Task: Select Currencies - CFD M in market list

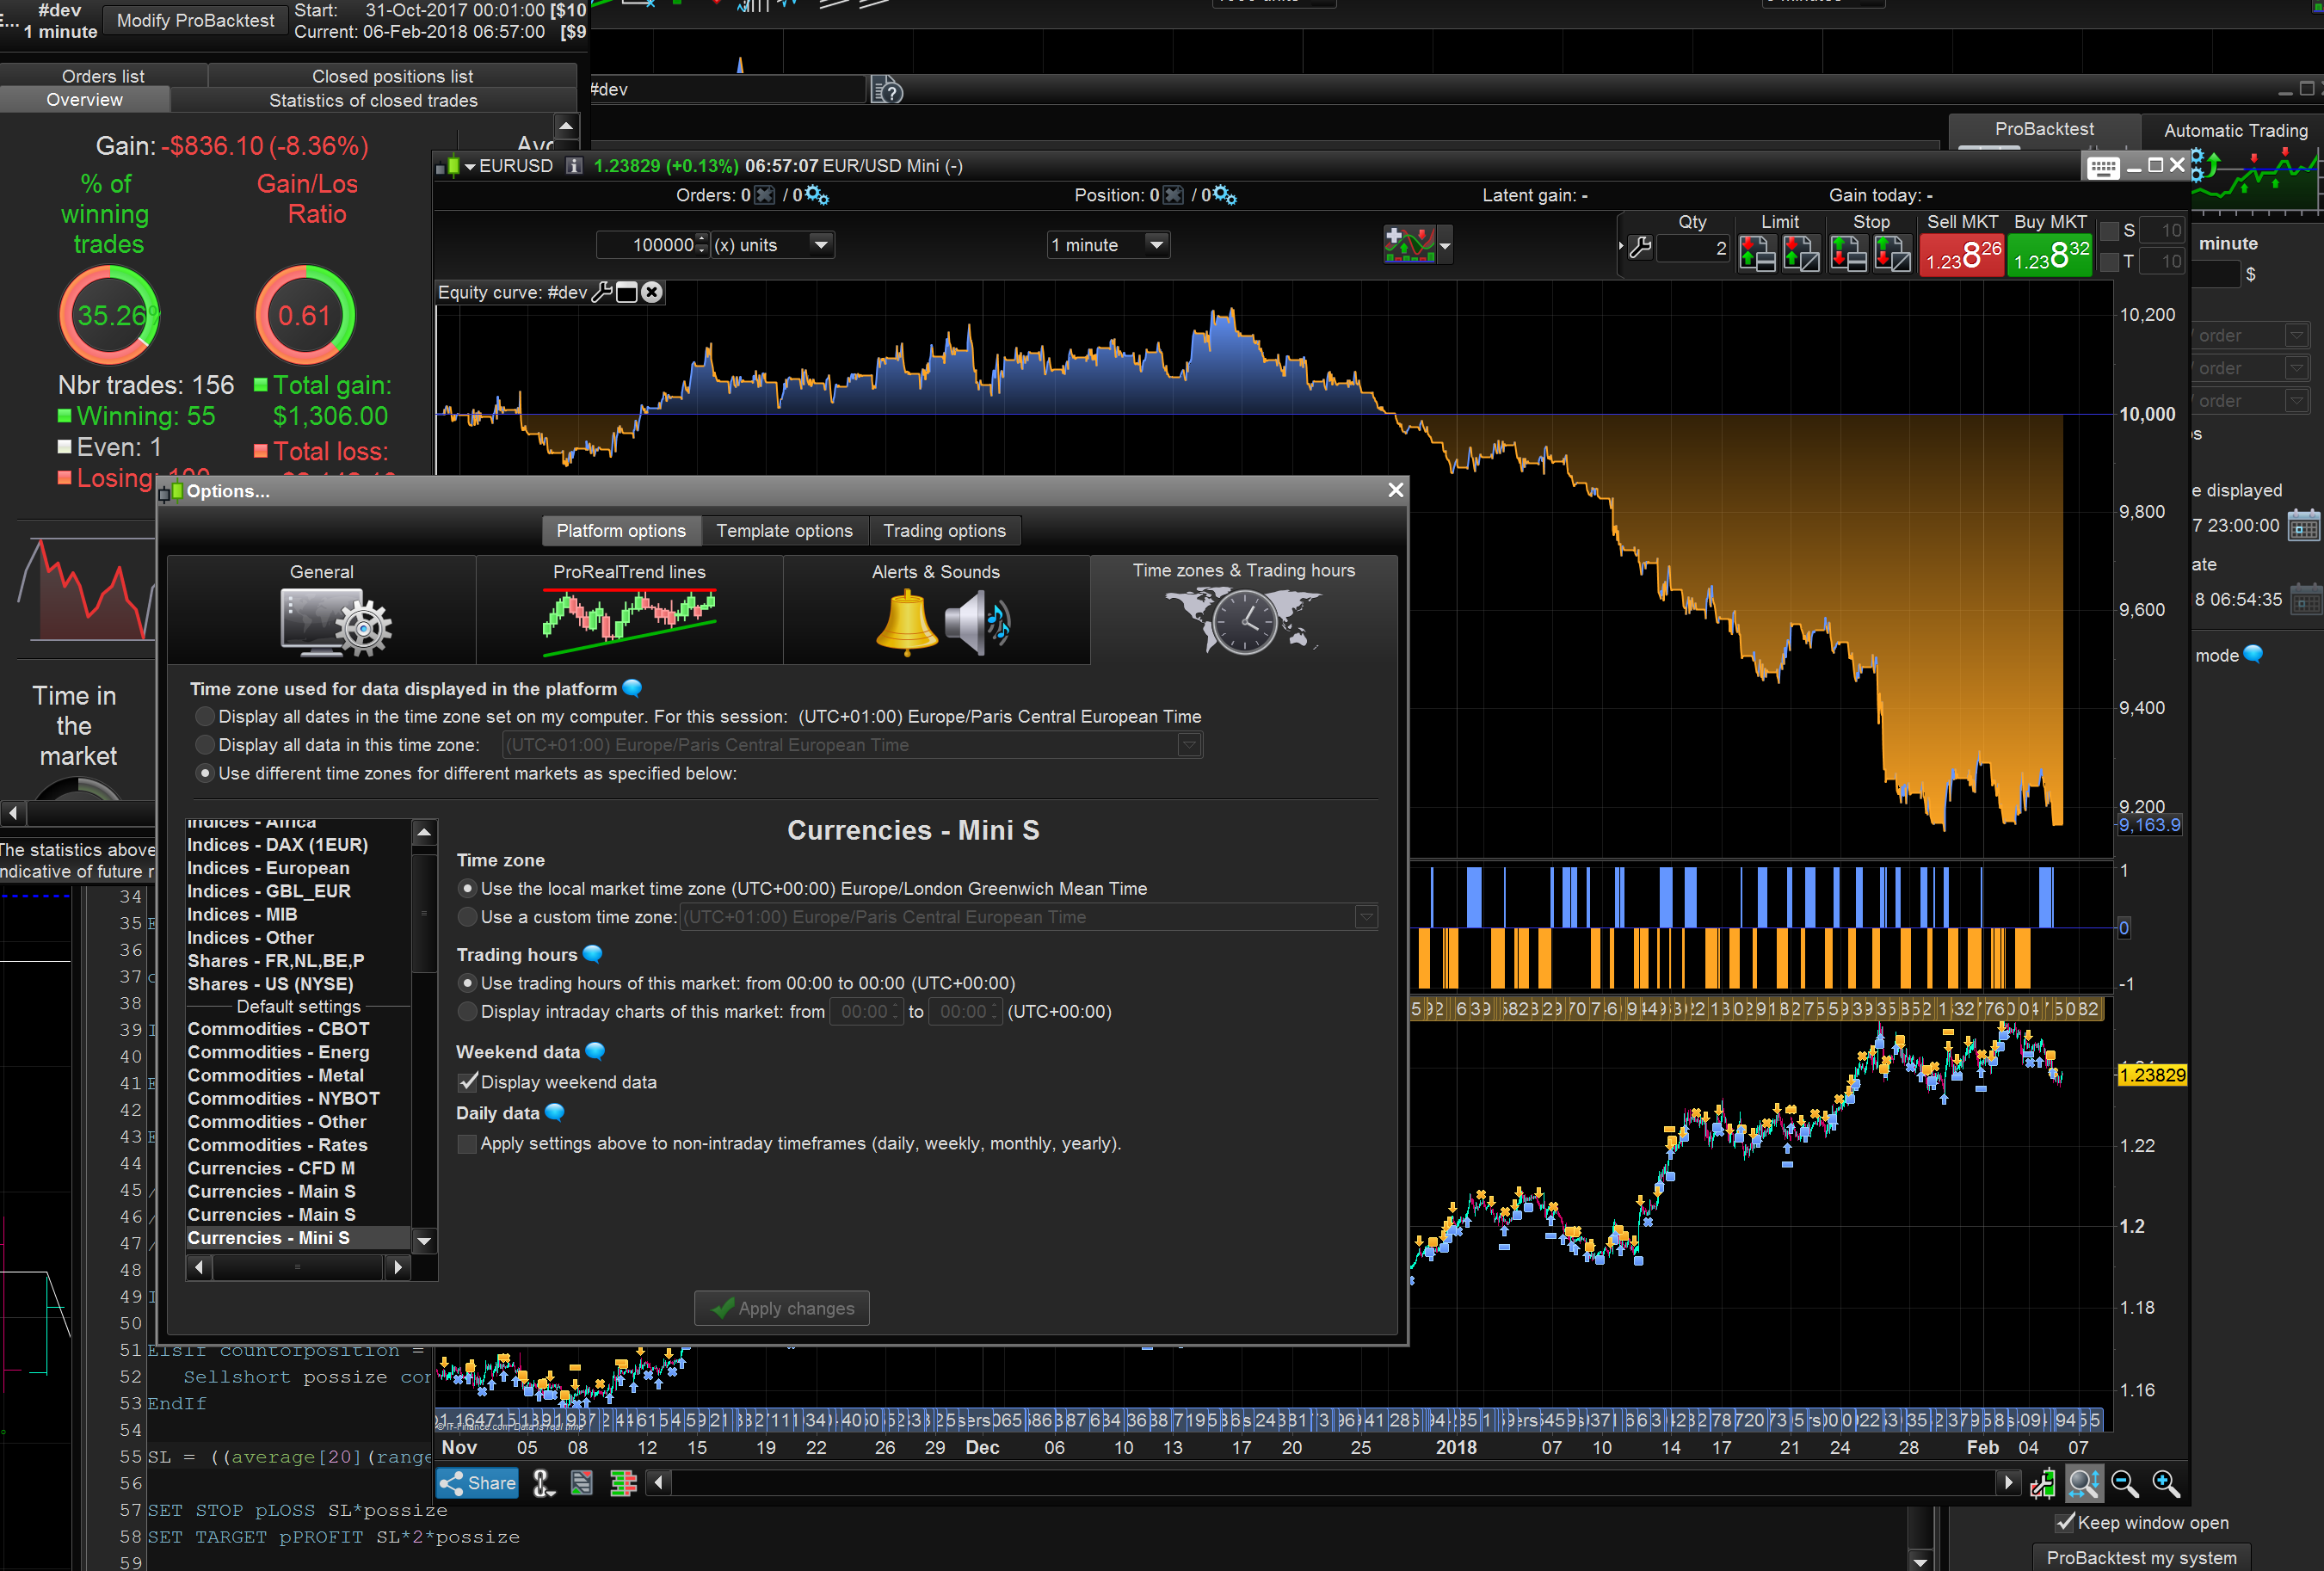Action: (x=271, y=1168)
